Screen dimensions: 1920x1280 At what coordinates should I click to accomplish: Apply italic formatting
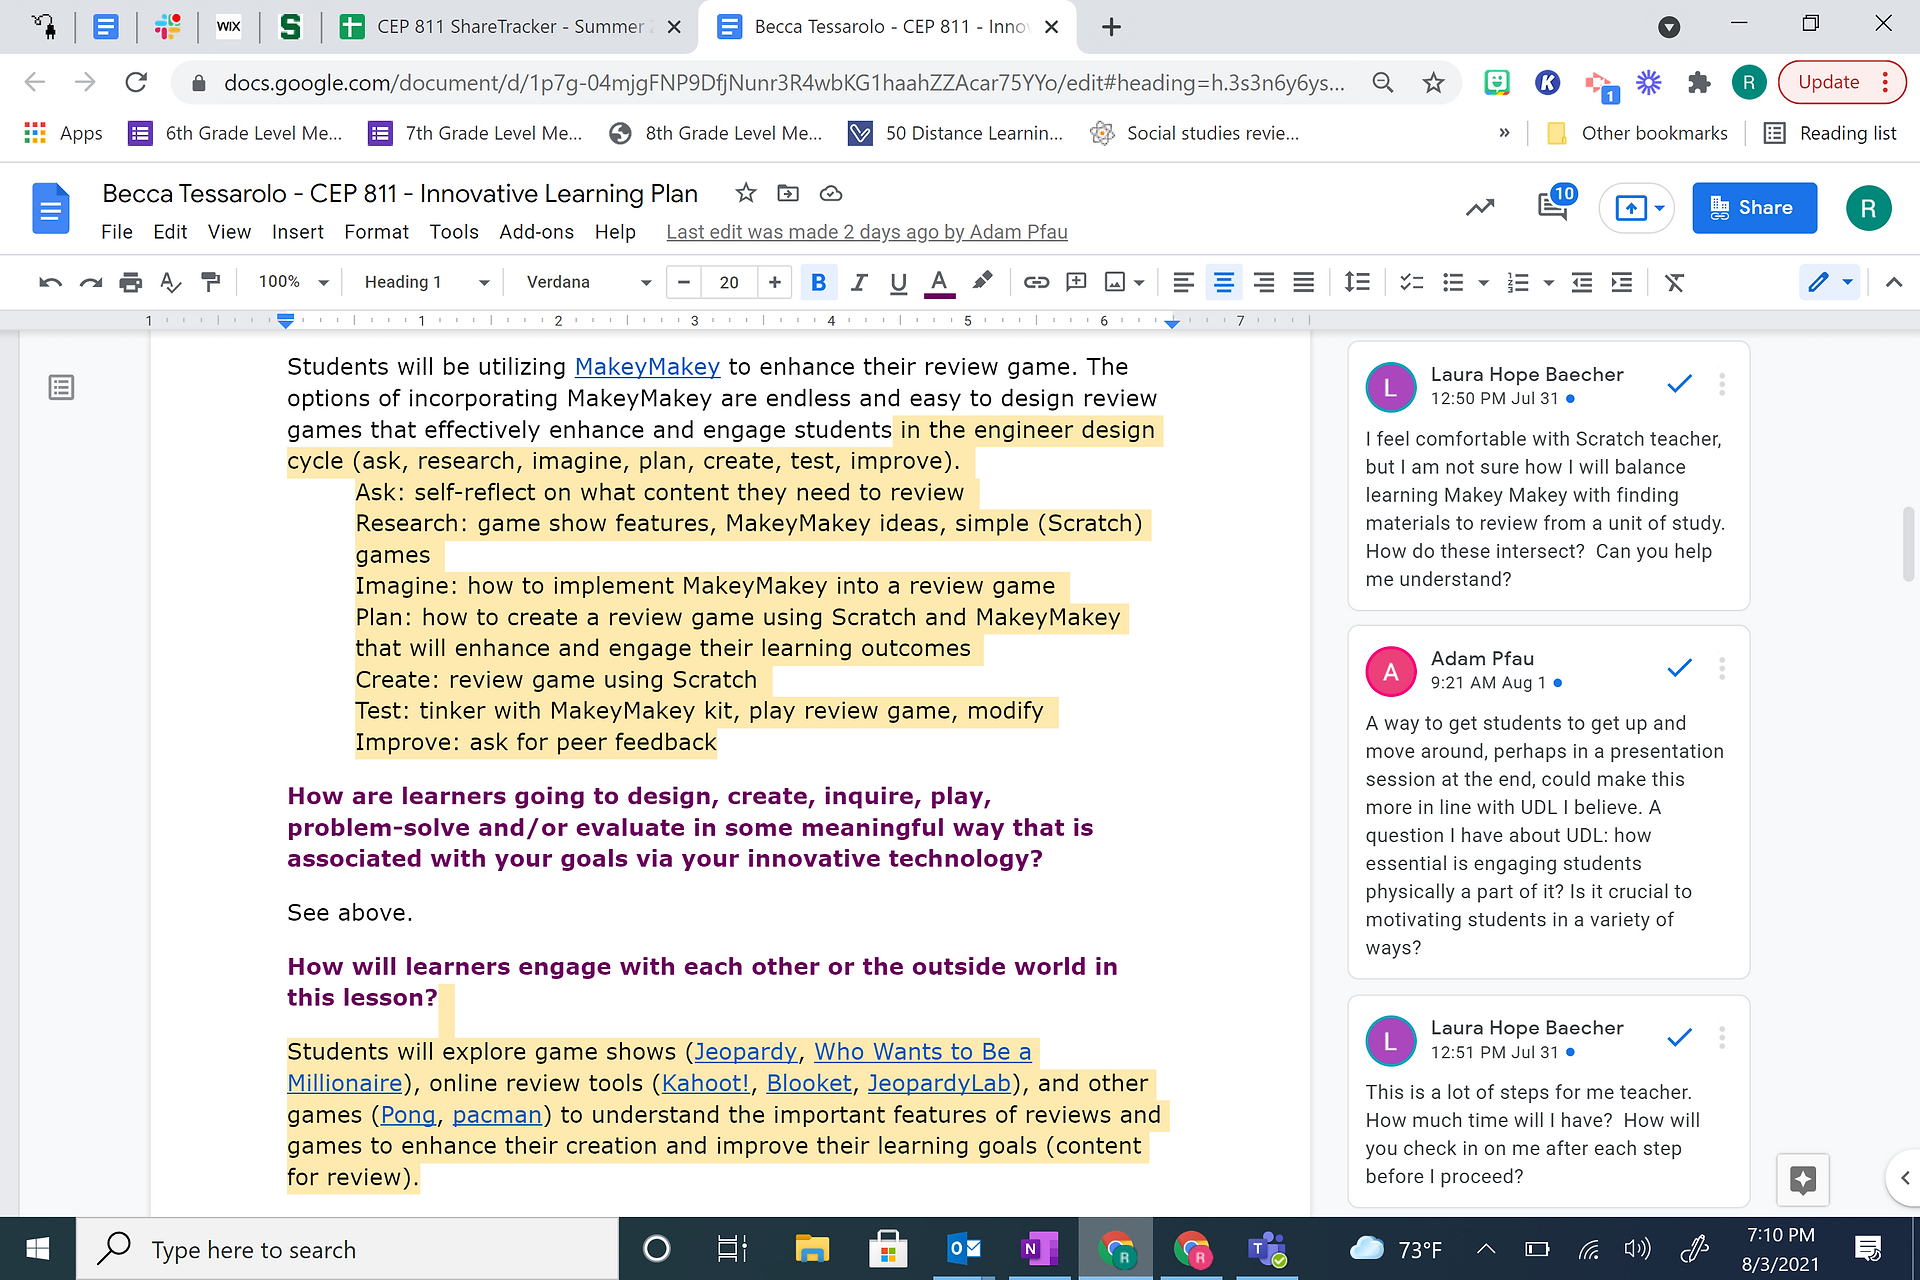858,283
